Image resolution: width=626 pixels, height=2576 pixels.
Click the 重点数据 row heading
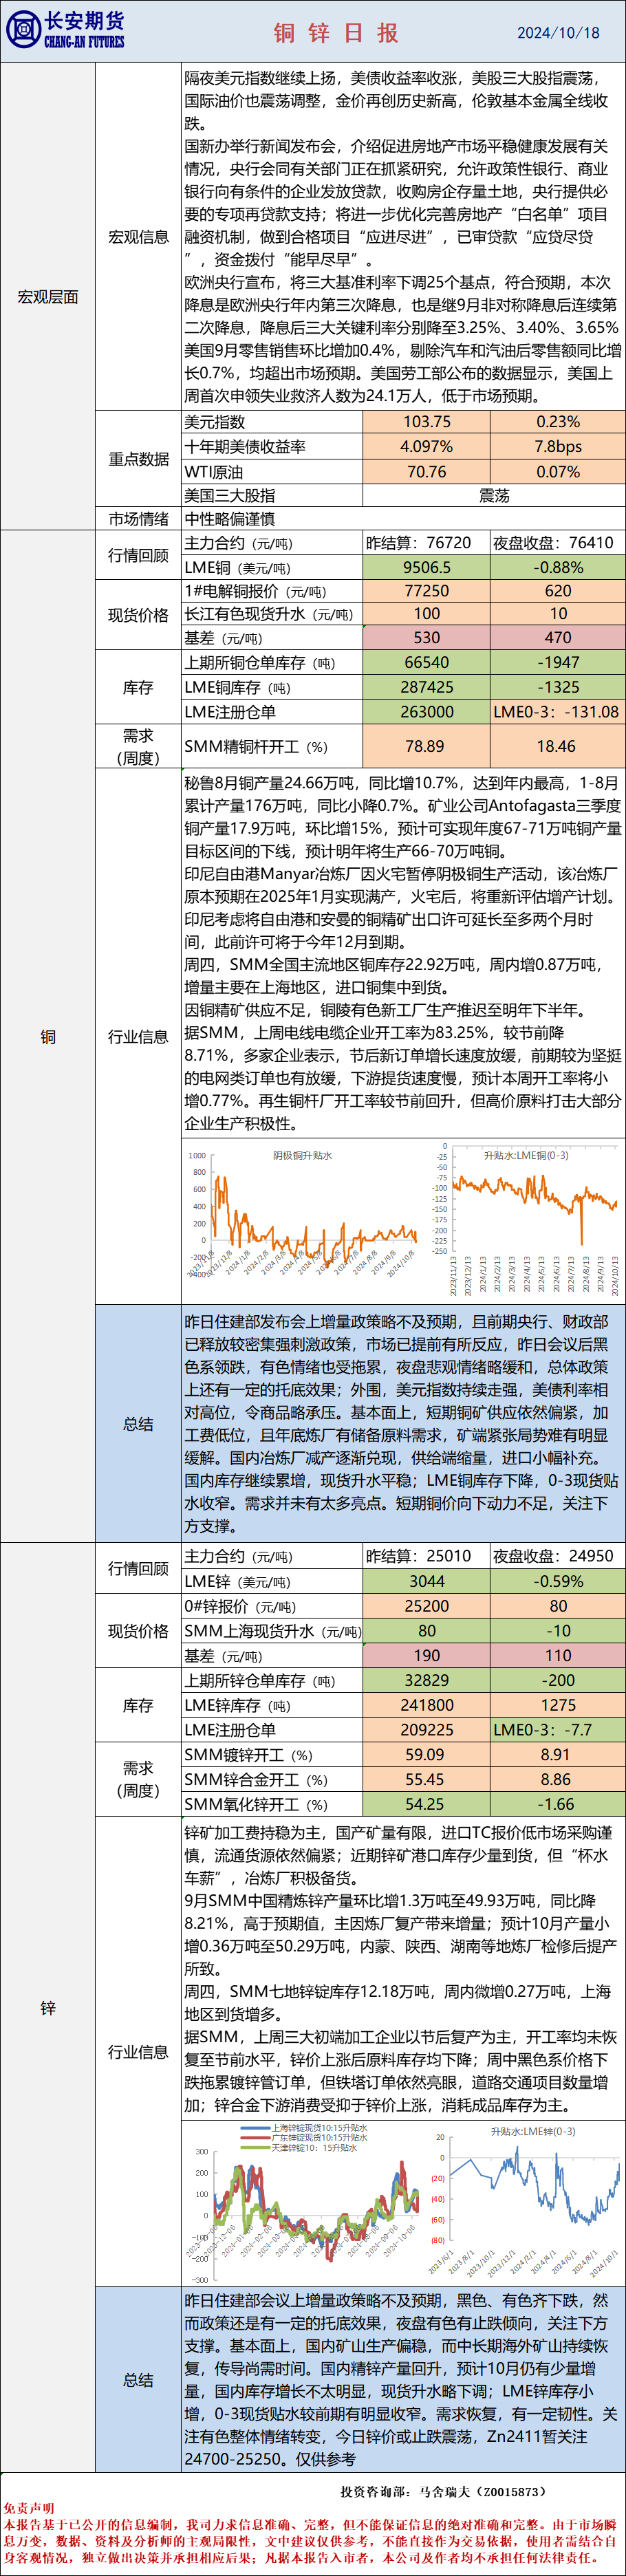138,459
